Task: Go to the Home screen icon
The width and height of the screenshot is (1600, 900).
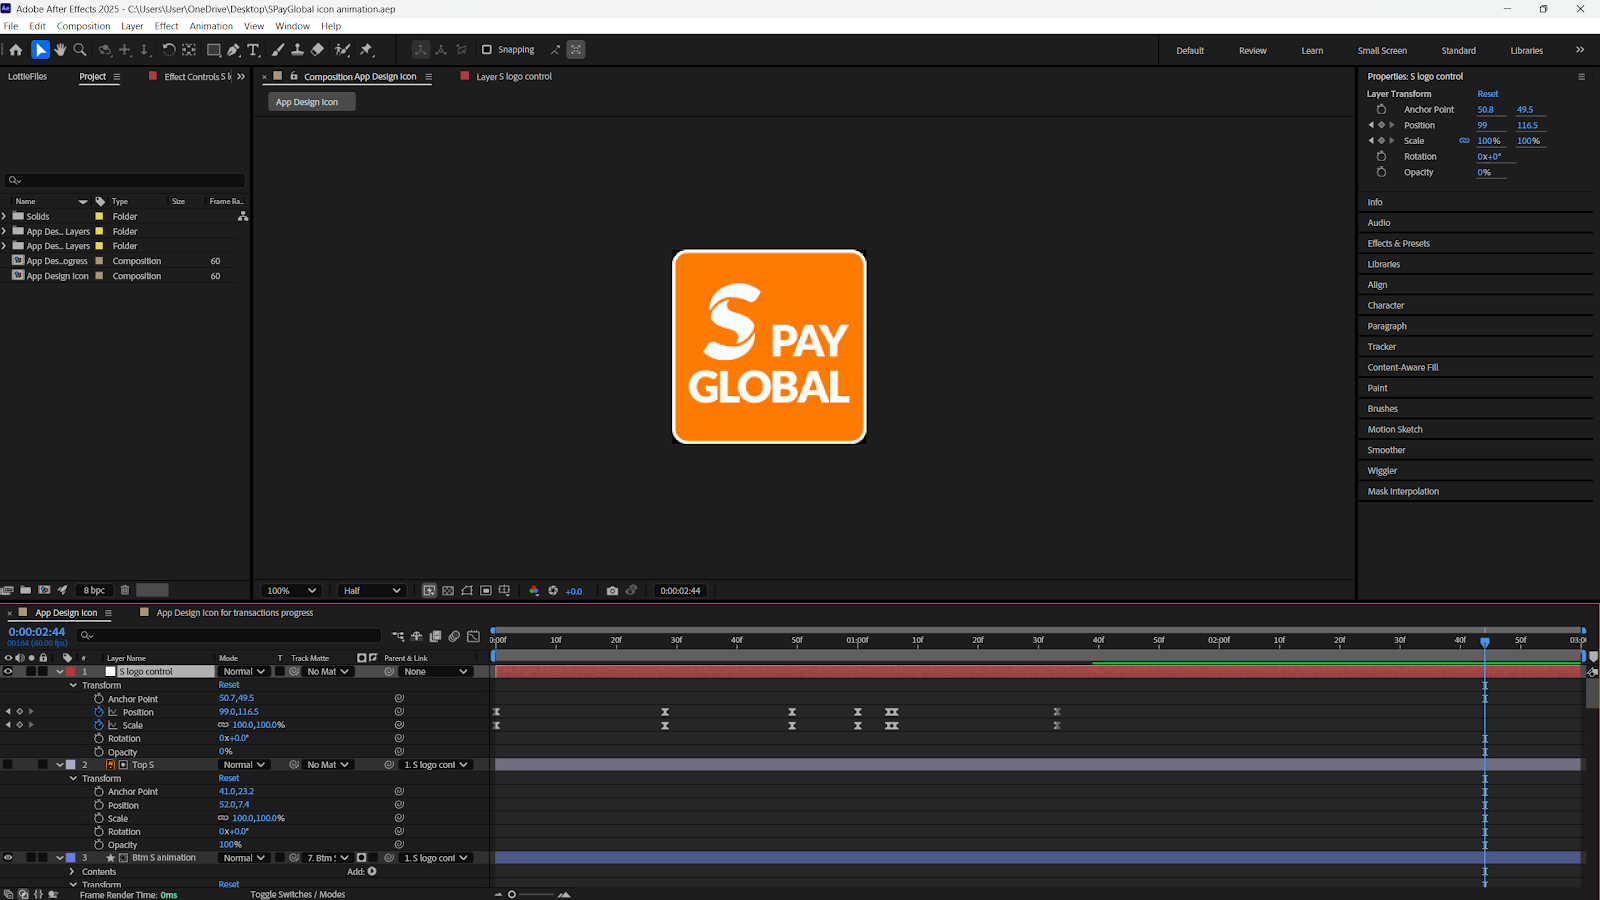Action: [x=15, y=49]
